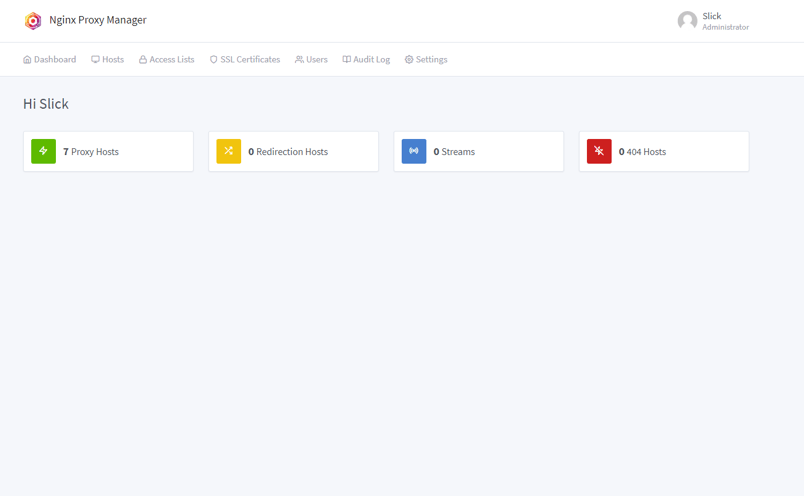Viewport: 804px width, 496px height.
Task: Click the red 404 Hosts icon
Action: (x=599, y=151)
